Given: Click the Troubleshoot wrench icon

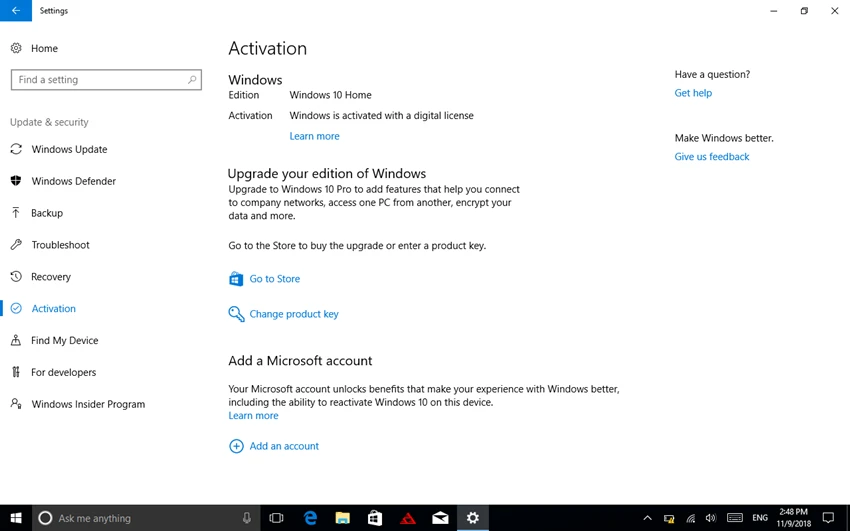Looking at the screenshot, I should [x=16, y=245].
